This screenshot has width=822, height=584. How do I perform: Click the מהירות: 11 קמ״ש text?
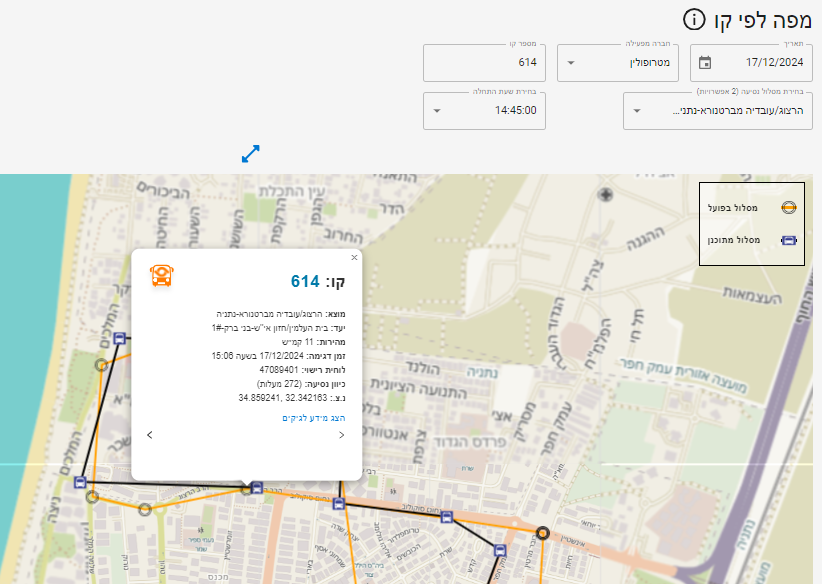(x=313, y=342)
